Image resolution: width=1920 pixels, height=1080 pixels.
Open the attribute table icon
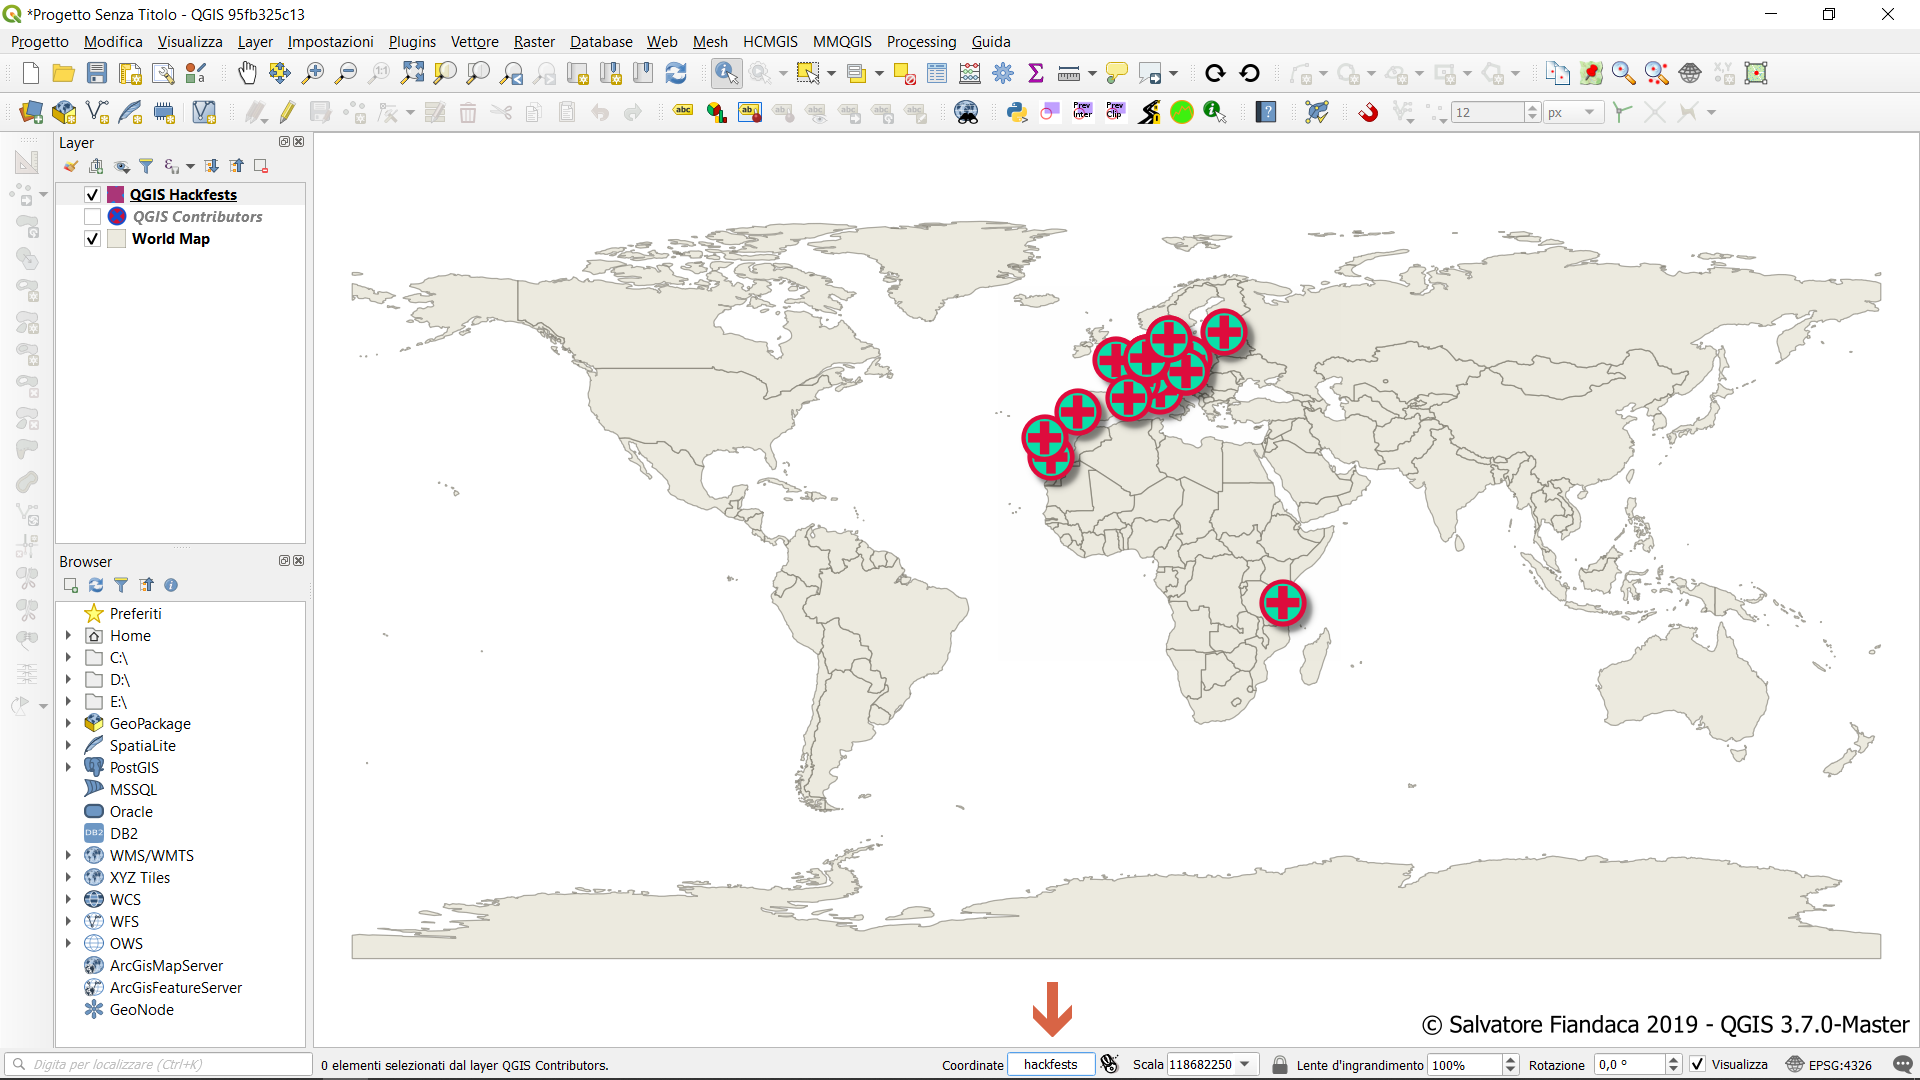(x=937, y=73)
